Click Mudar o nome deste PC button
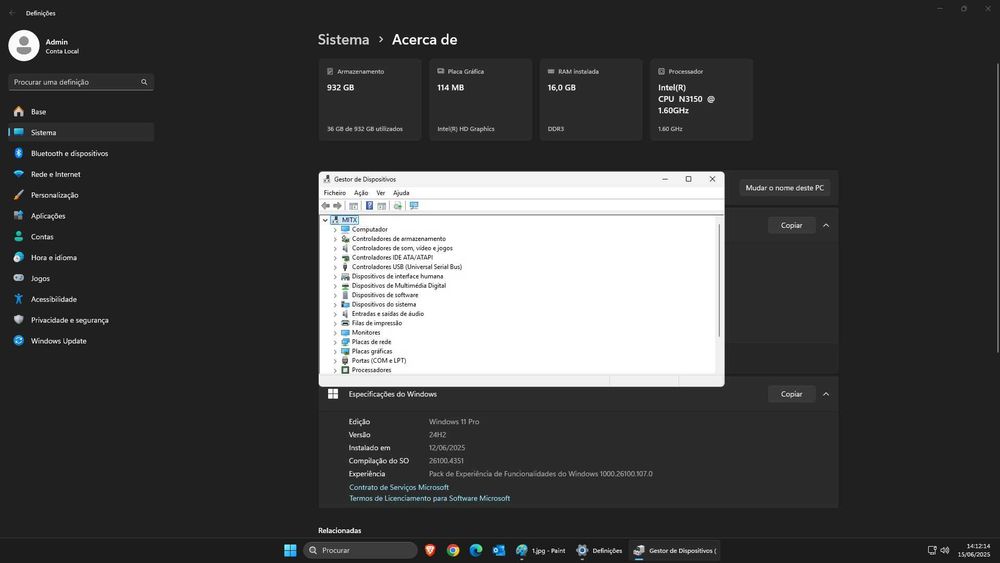 click(784, 187)
